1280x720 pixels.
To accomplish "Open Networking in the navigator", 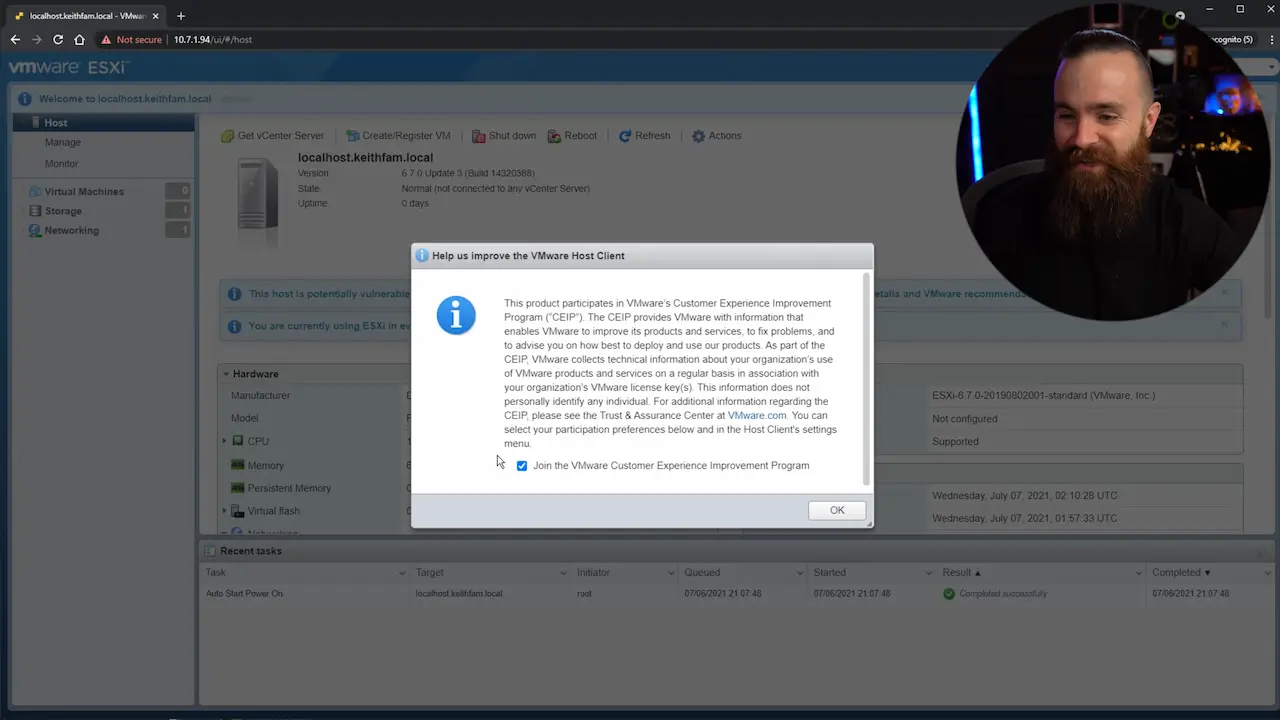I will pyautogui.click(x=71, y=230).
